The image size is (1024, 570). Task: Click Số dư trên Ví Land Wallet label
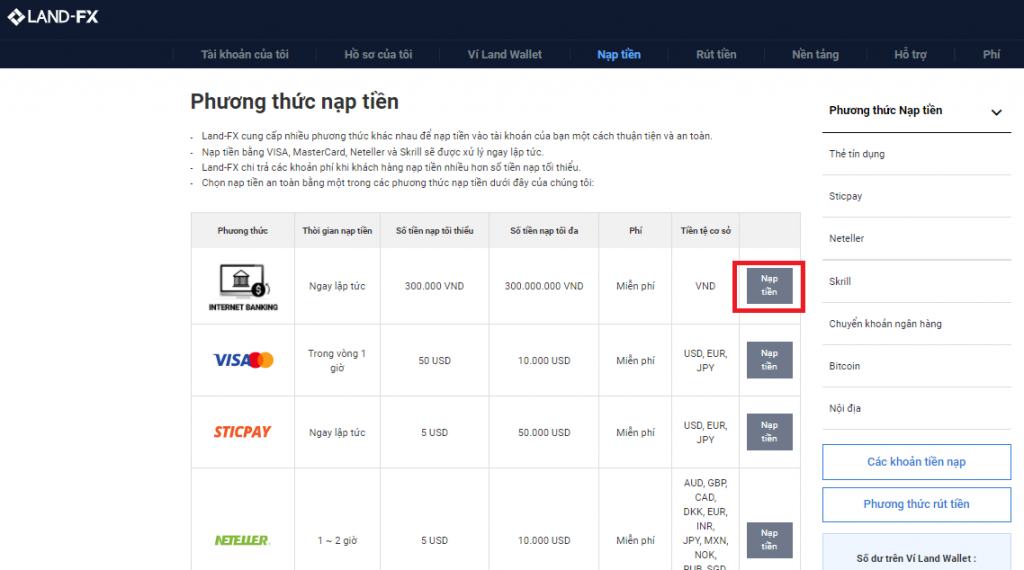coord(916,558)
